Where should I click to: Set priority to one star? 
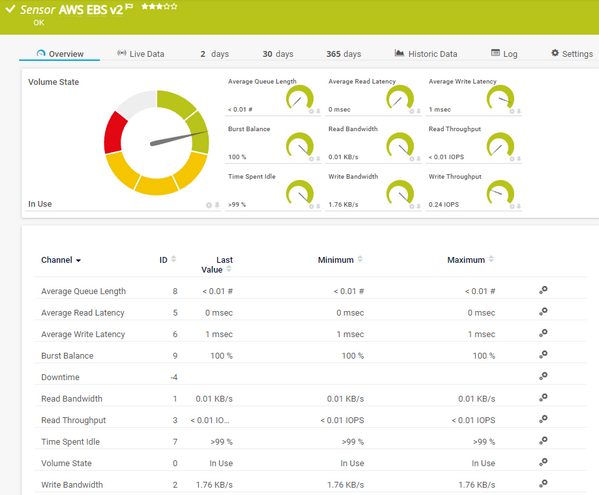[145, 6]
